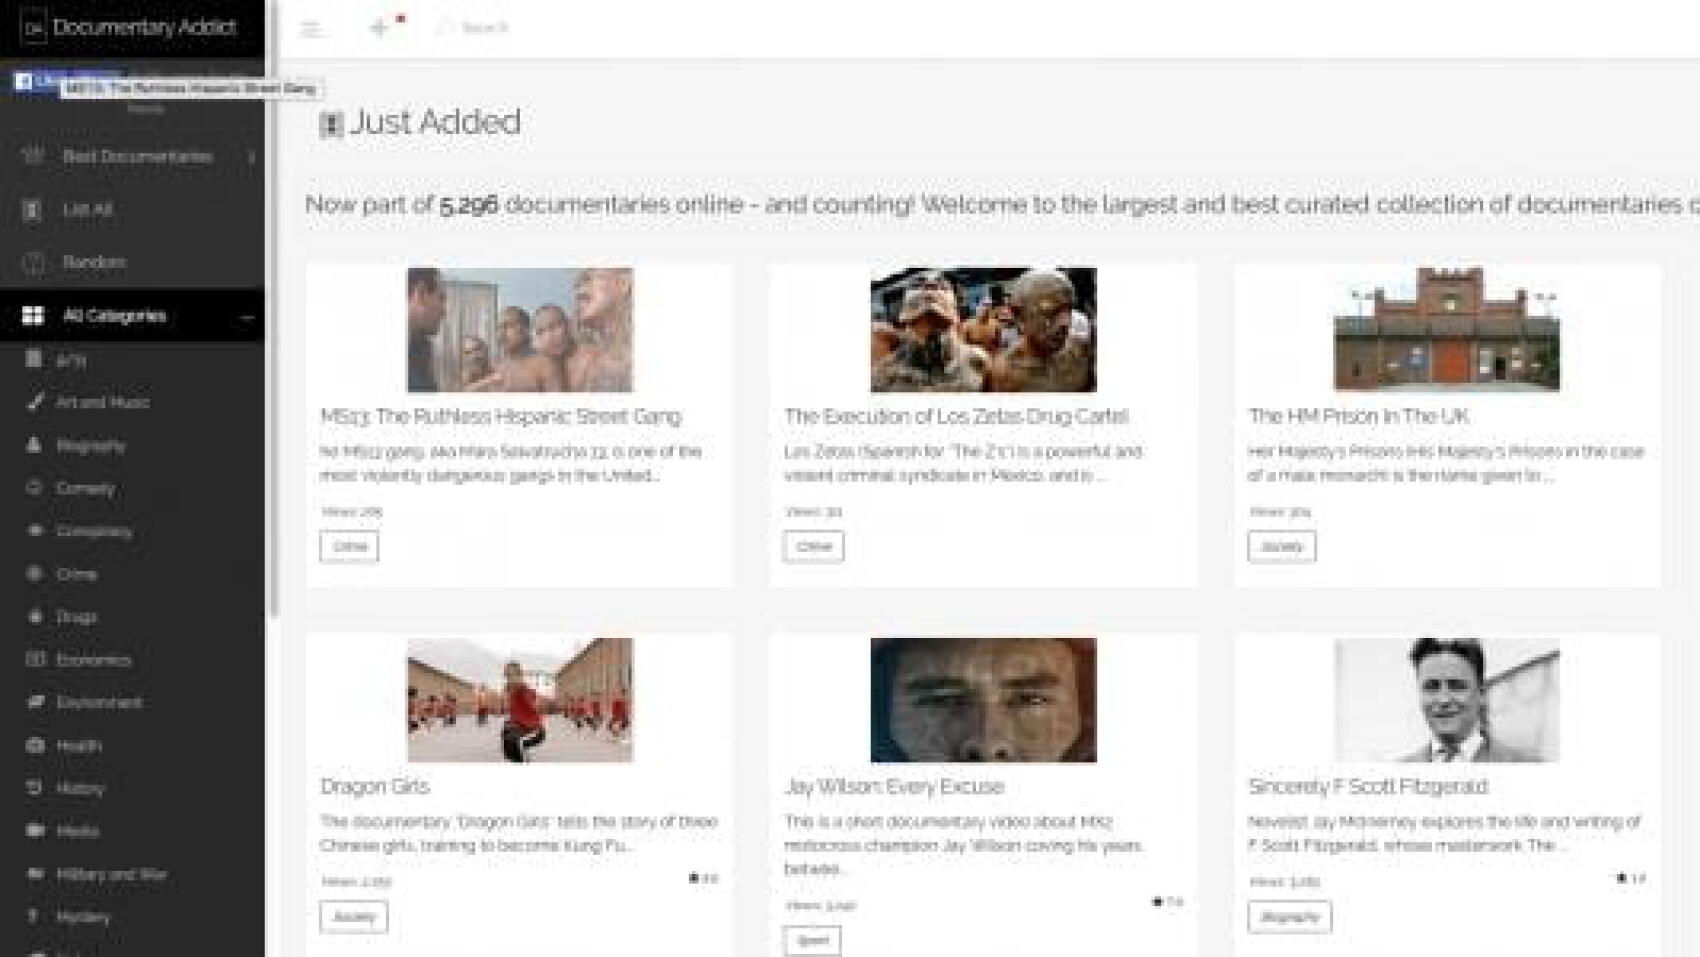This screenshot has height=957, width=1700.
Task: Click the List All icon in sidebar
Action: pos(32,210)
